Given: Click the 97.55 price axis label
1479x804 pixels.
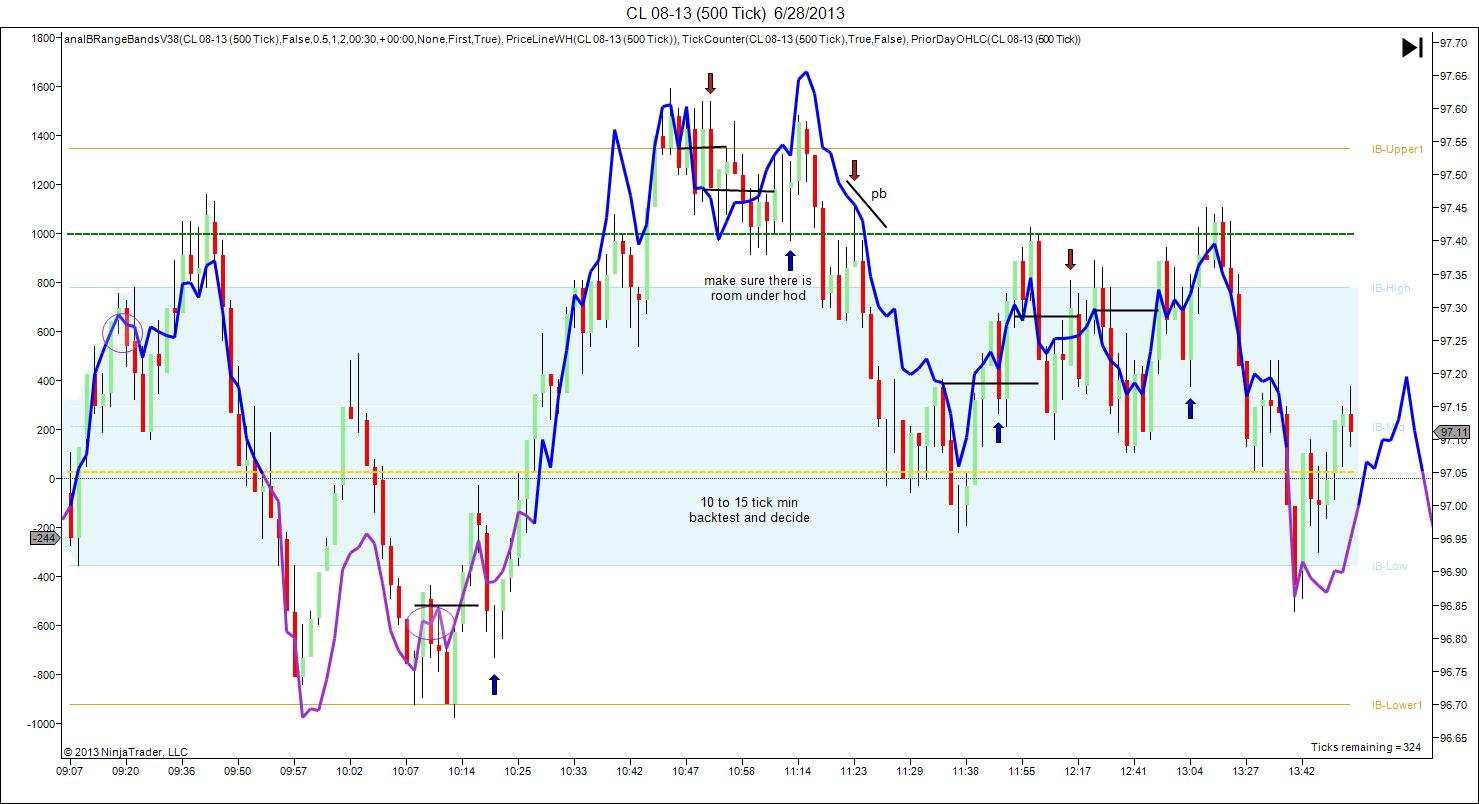Looking at the screenshot, I should click(x=1452, y=142).
